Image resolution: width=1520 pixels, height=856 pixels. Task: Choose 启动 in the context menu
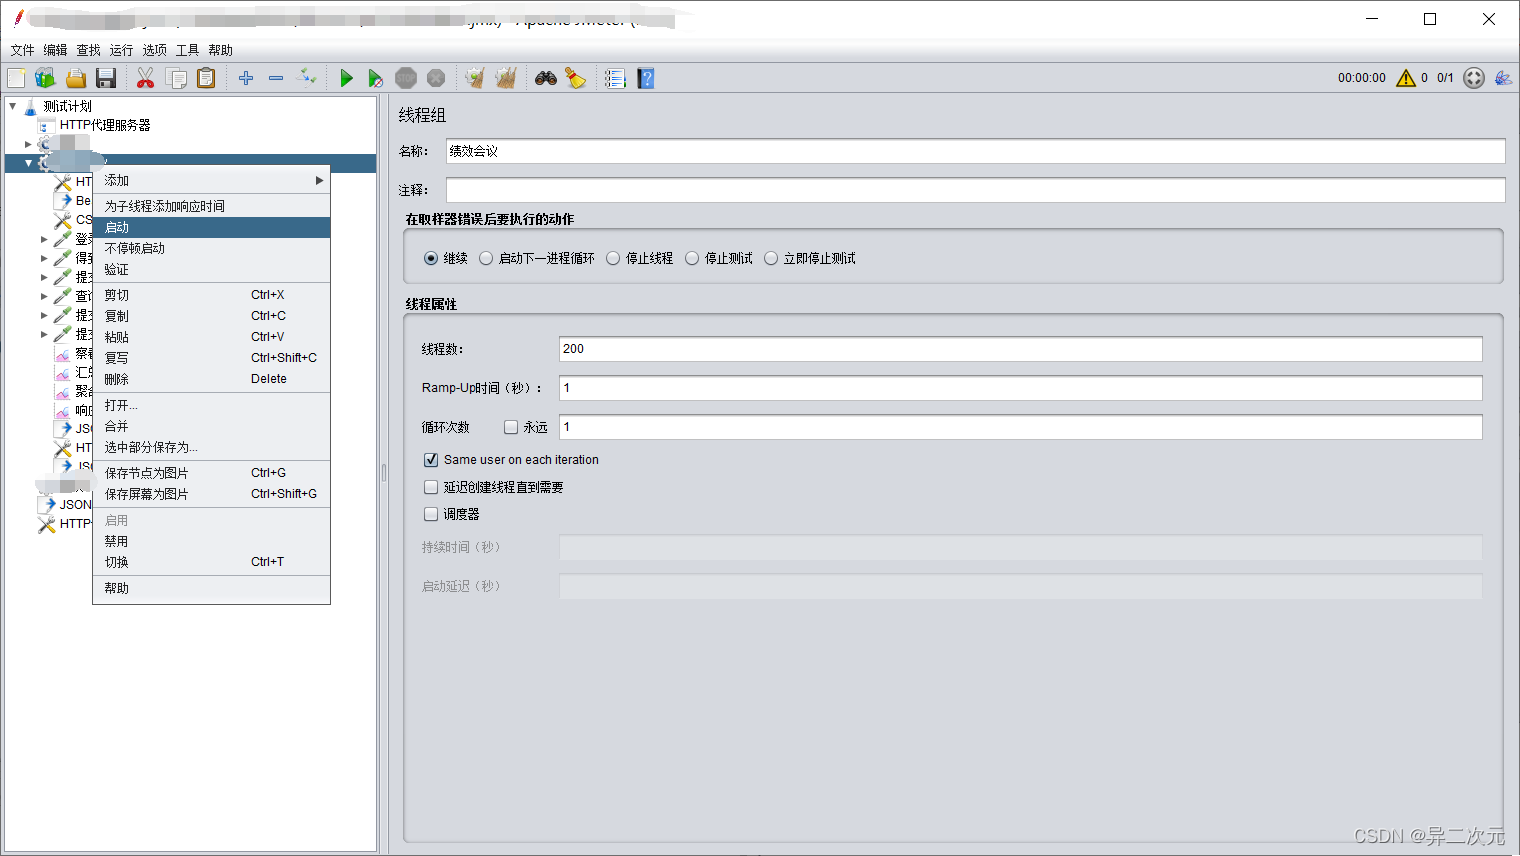[211, 227]
